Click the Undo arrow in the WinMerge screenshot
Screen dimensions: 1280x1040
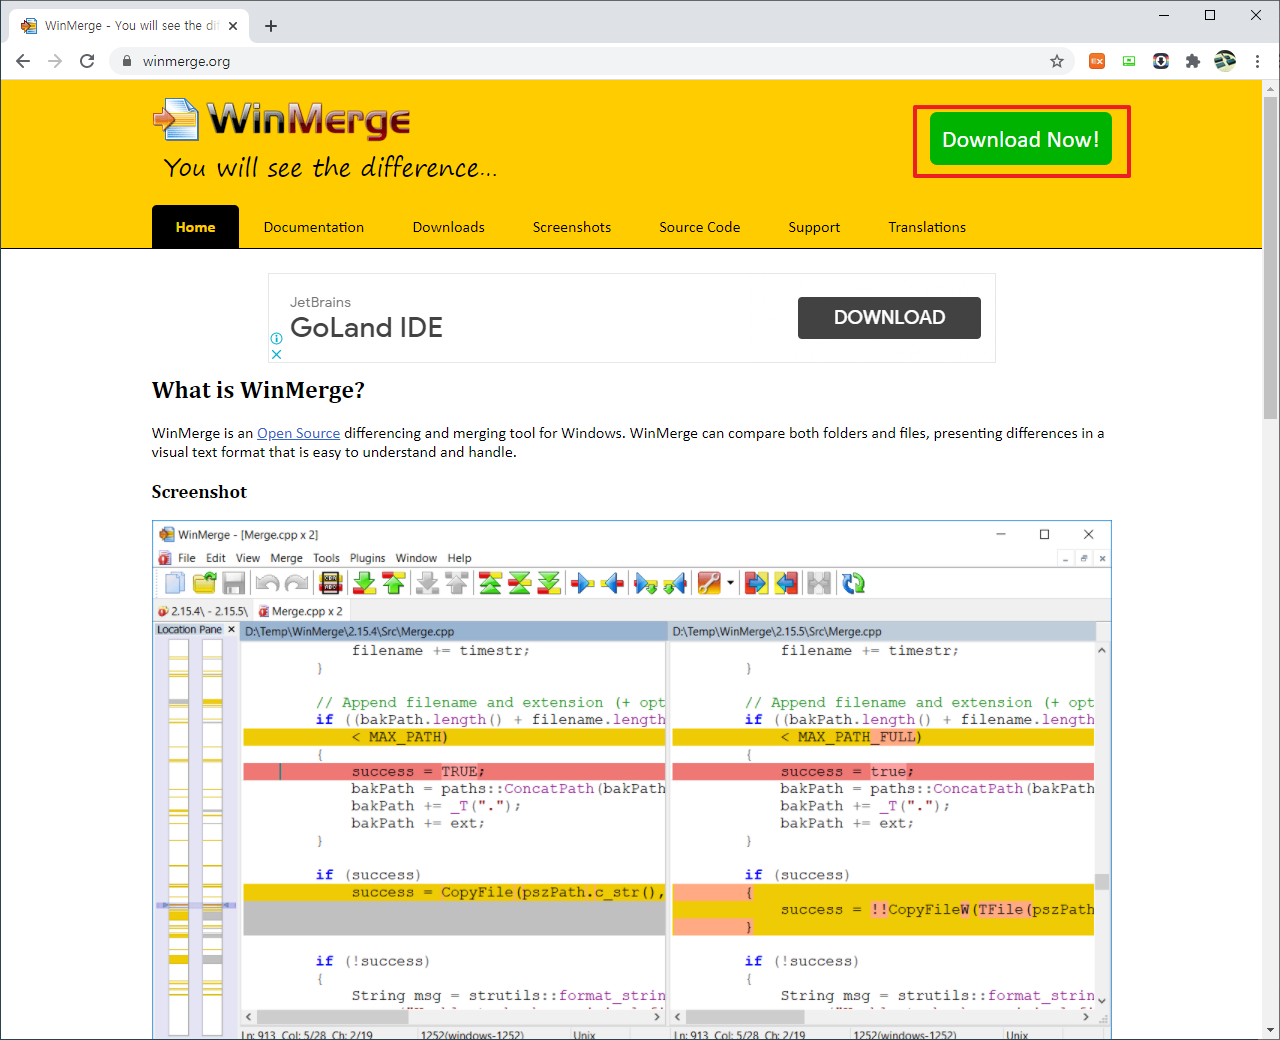pyautogui.click(x=267, y=583)
